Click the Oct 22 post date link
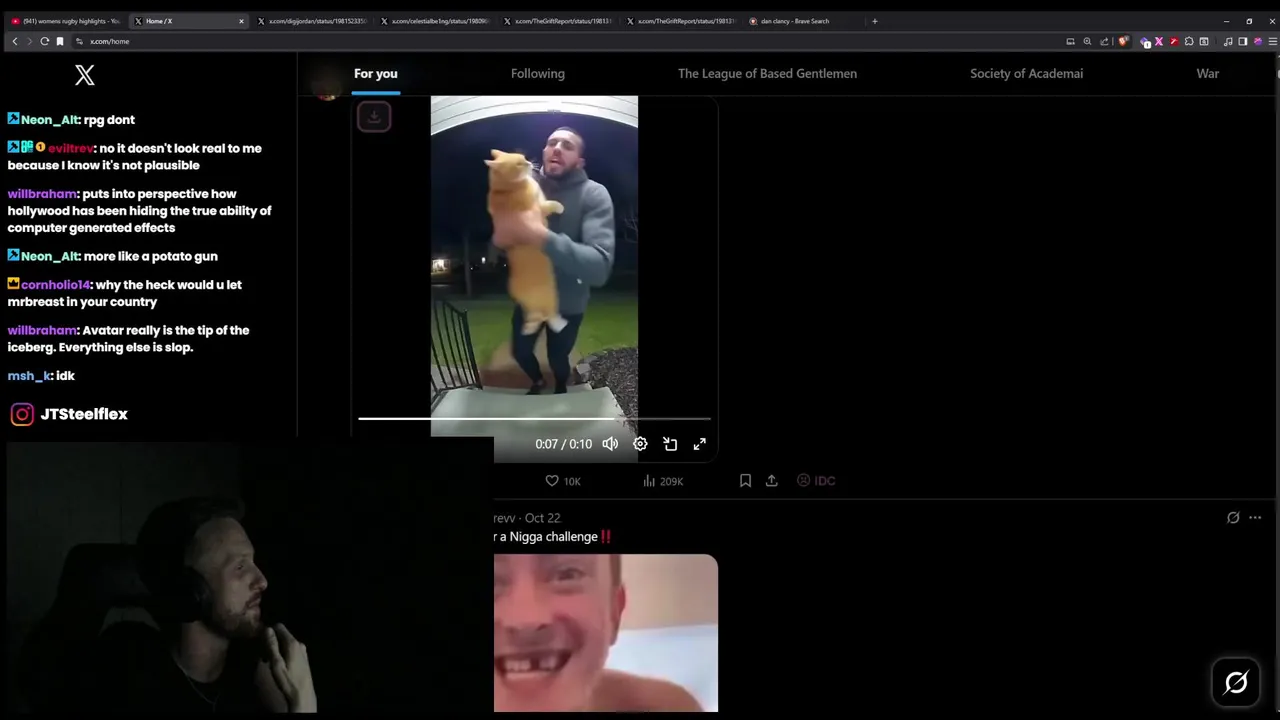This screenshot has width=1280, height=720. 543,518
